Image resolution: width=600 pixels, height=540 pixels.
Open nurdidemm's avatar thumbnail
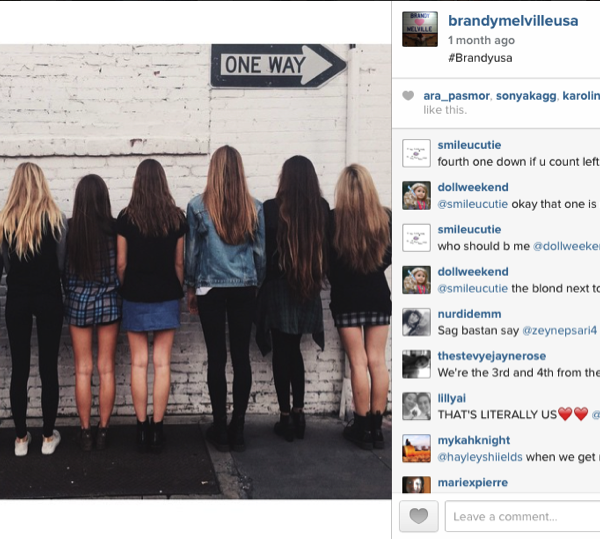coord(416,322)
